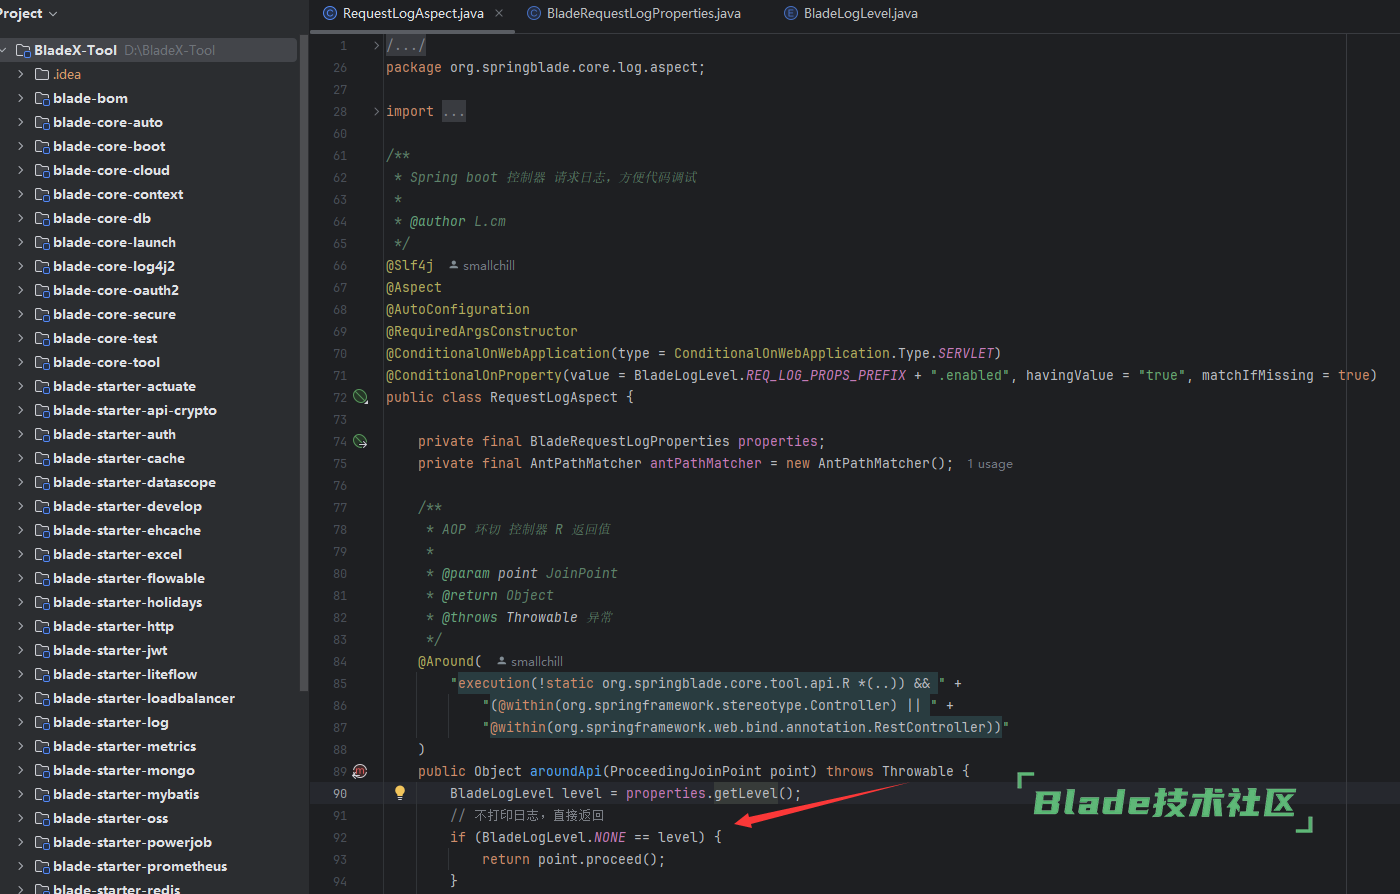Image resolution: width=1400 pixels, height=894 pixels.
Task: Click the Java class icon of RequestLogAspect.java tab
Action: [x=330, y=13]
